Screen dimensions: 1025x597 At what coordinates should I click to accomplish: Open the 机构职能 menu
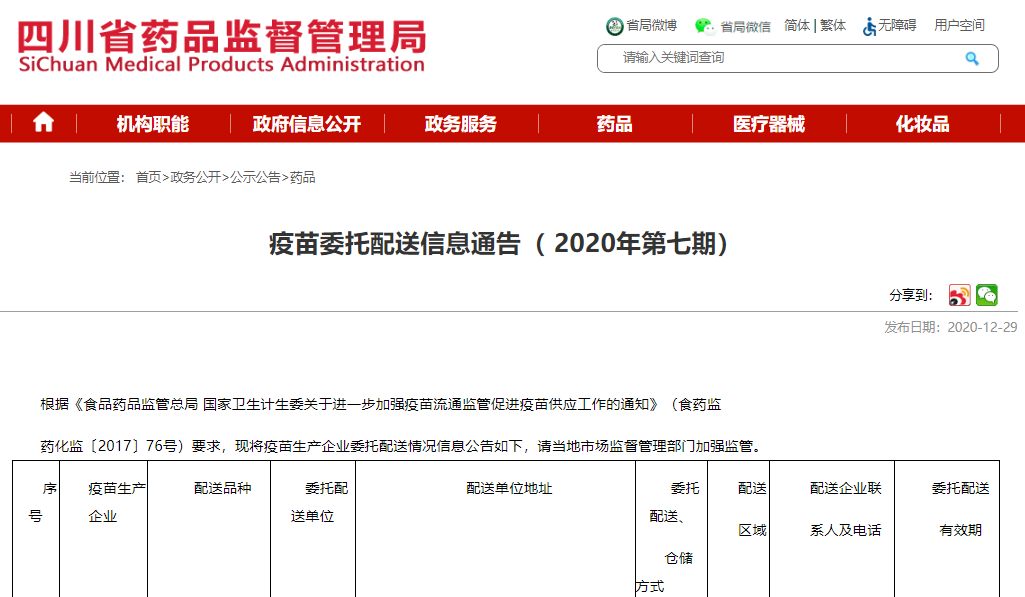[x=152, y=124]
